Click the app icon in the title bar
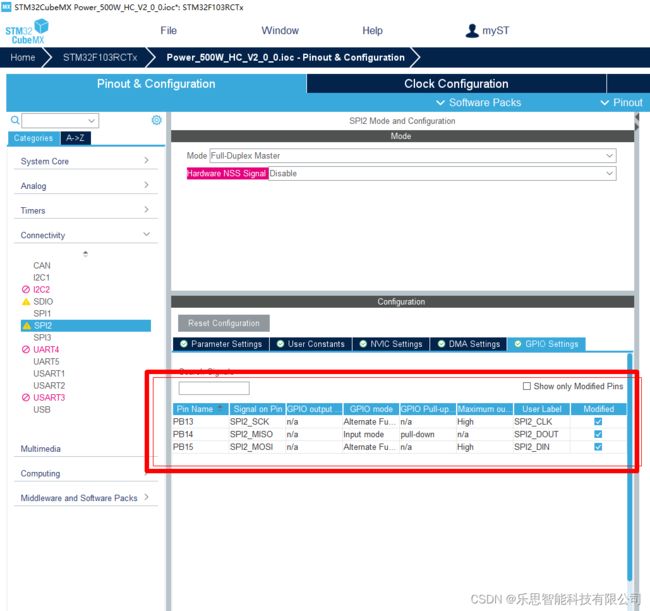This screenshot has width=650, height=611. (x=6, y=7)
